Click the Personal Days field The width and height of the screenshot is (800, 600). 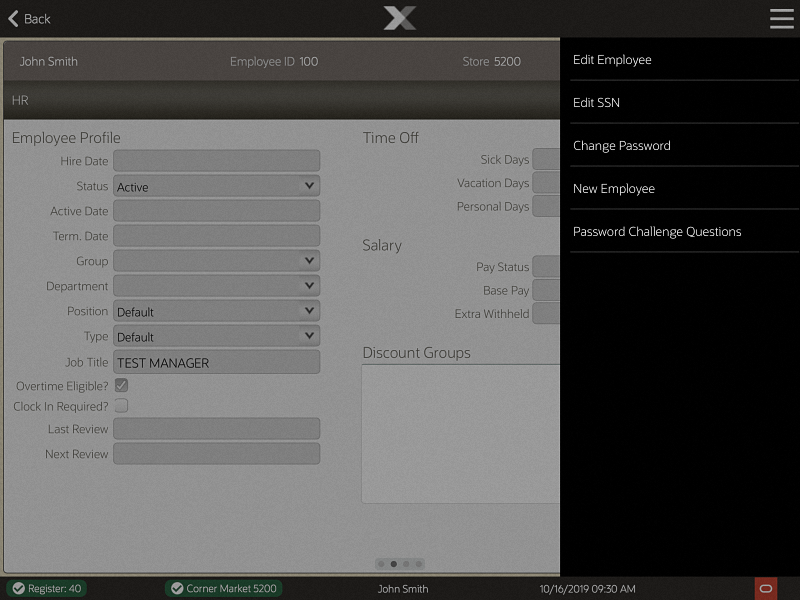[x=546, y=206]
